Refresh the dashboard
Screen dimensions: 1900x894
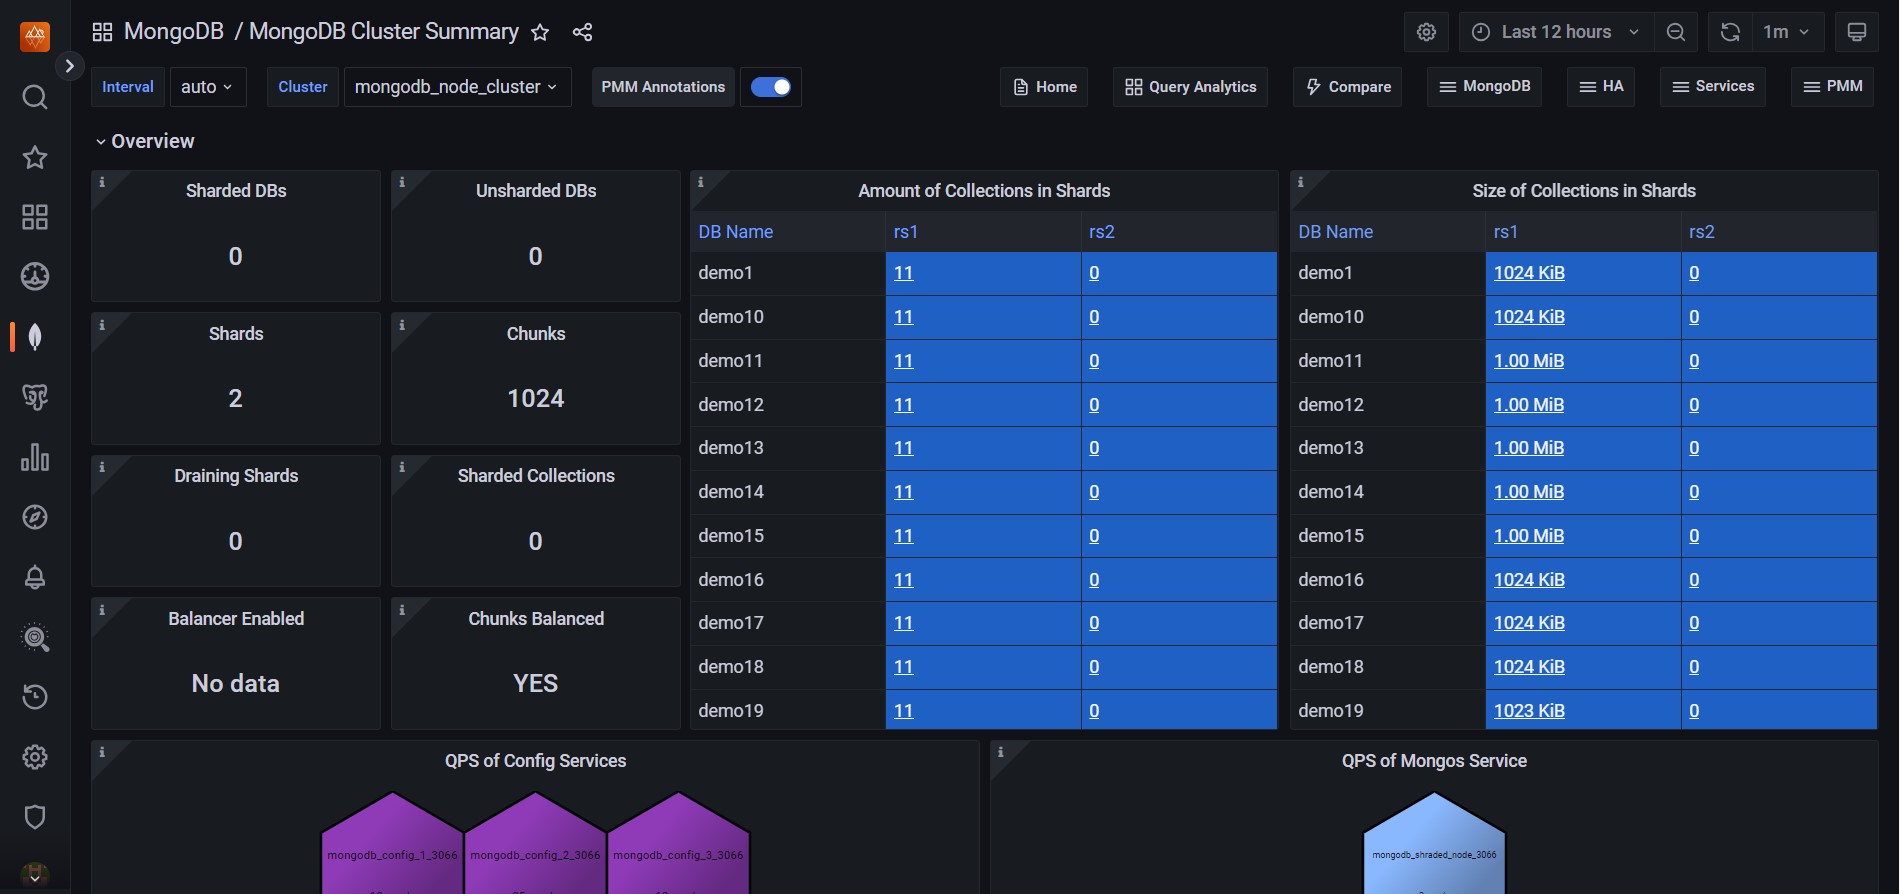1730,32
